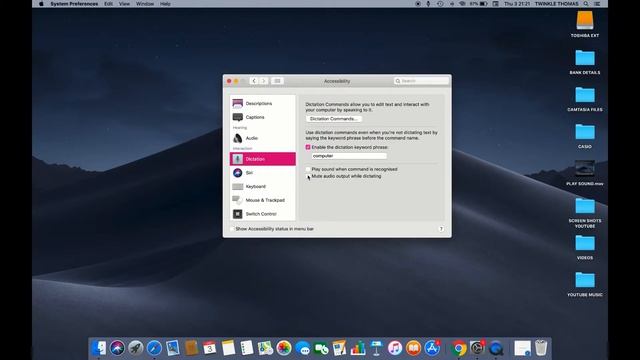Open Safari from the Dock
Image resolution: width=640 pixels, height=360 pixels.
(x=154, y=348)
